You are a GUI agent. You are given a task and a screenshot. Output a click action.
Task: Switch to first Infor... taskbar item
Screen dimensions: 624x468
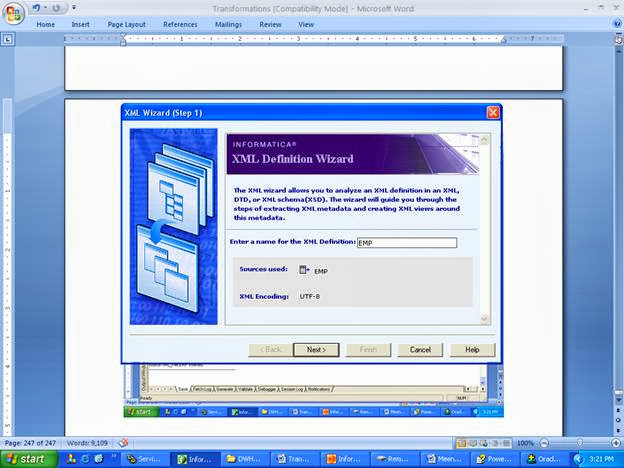point(195,459)
